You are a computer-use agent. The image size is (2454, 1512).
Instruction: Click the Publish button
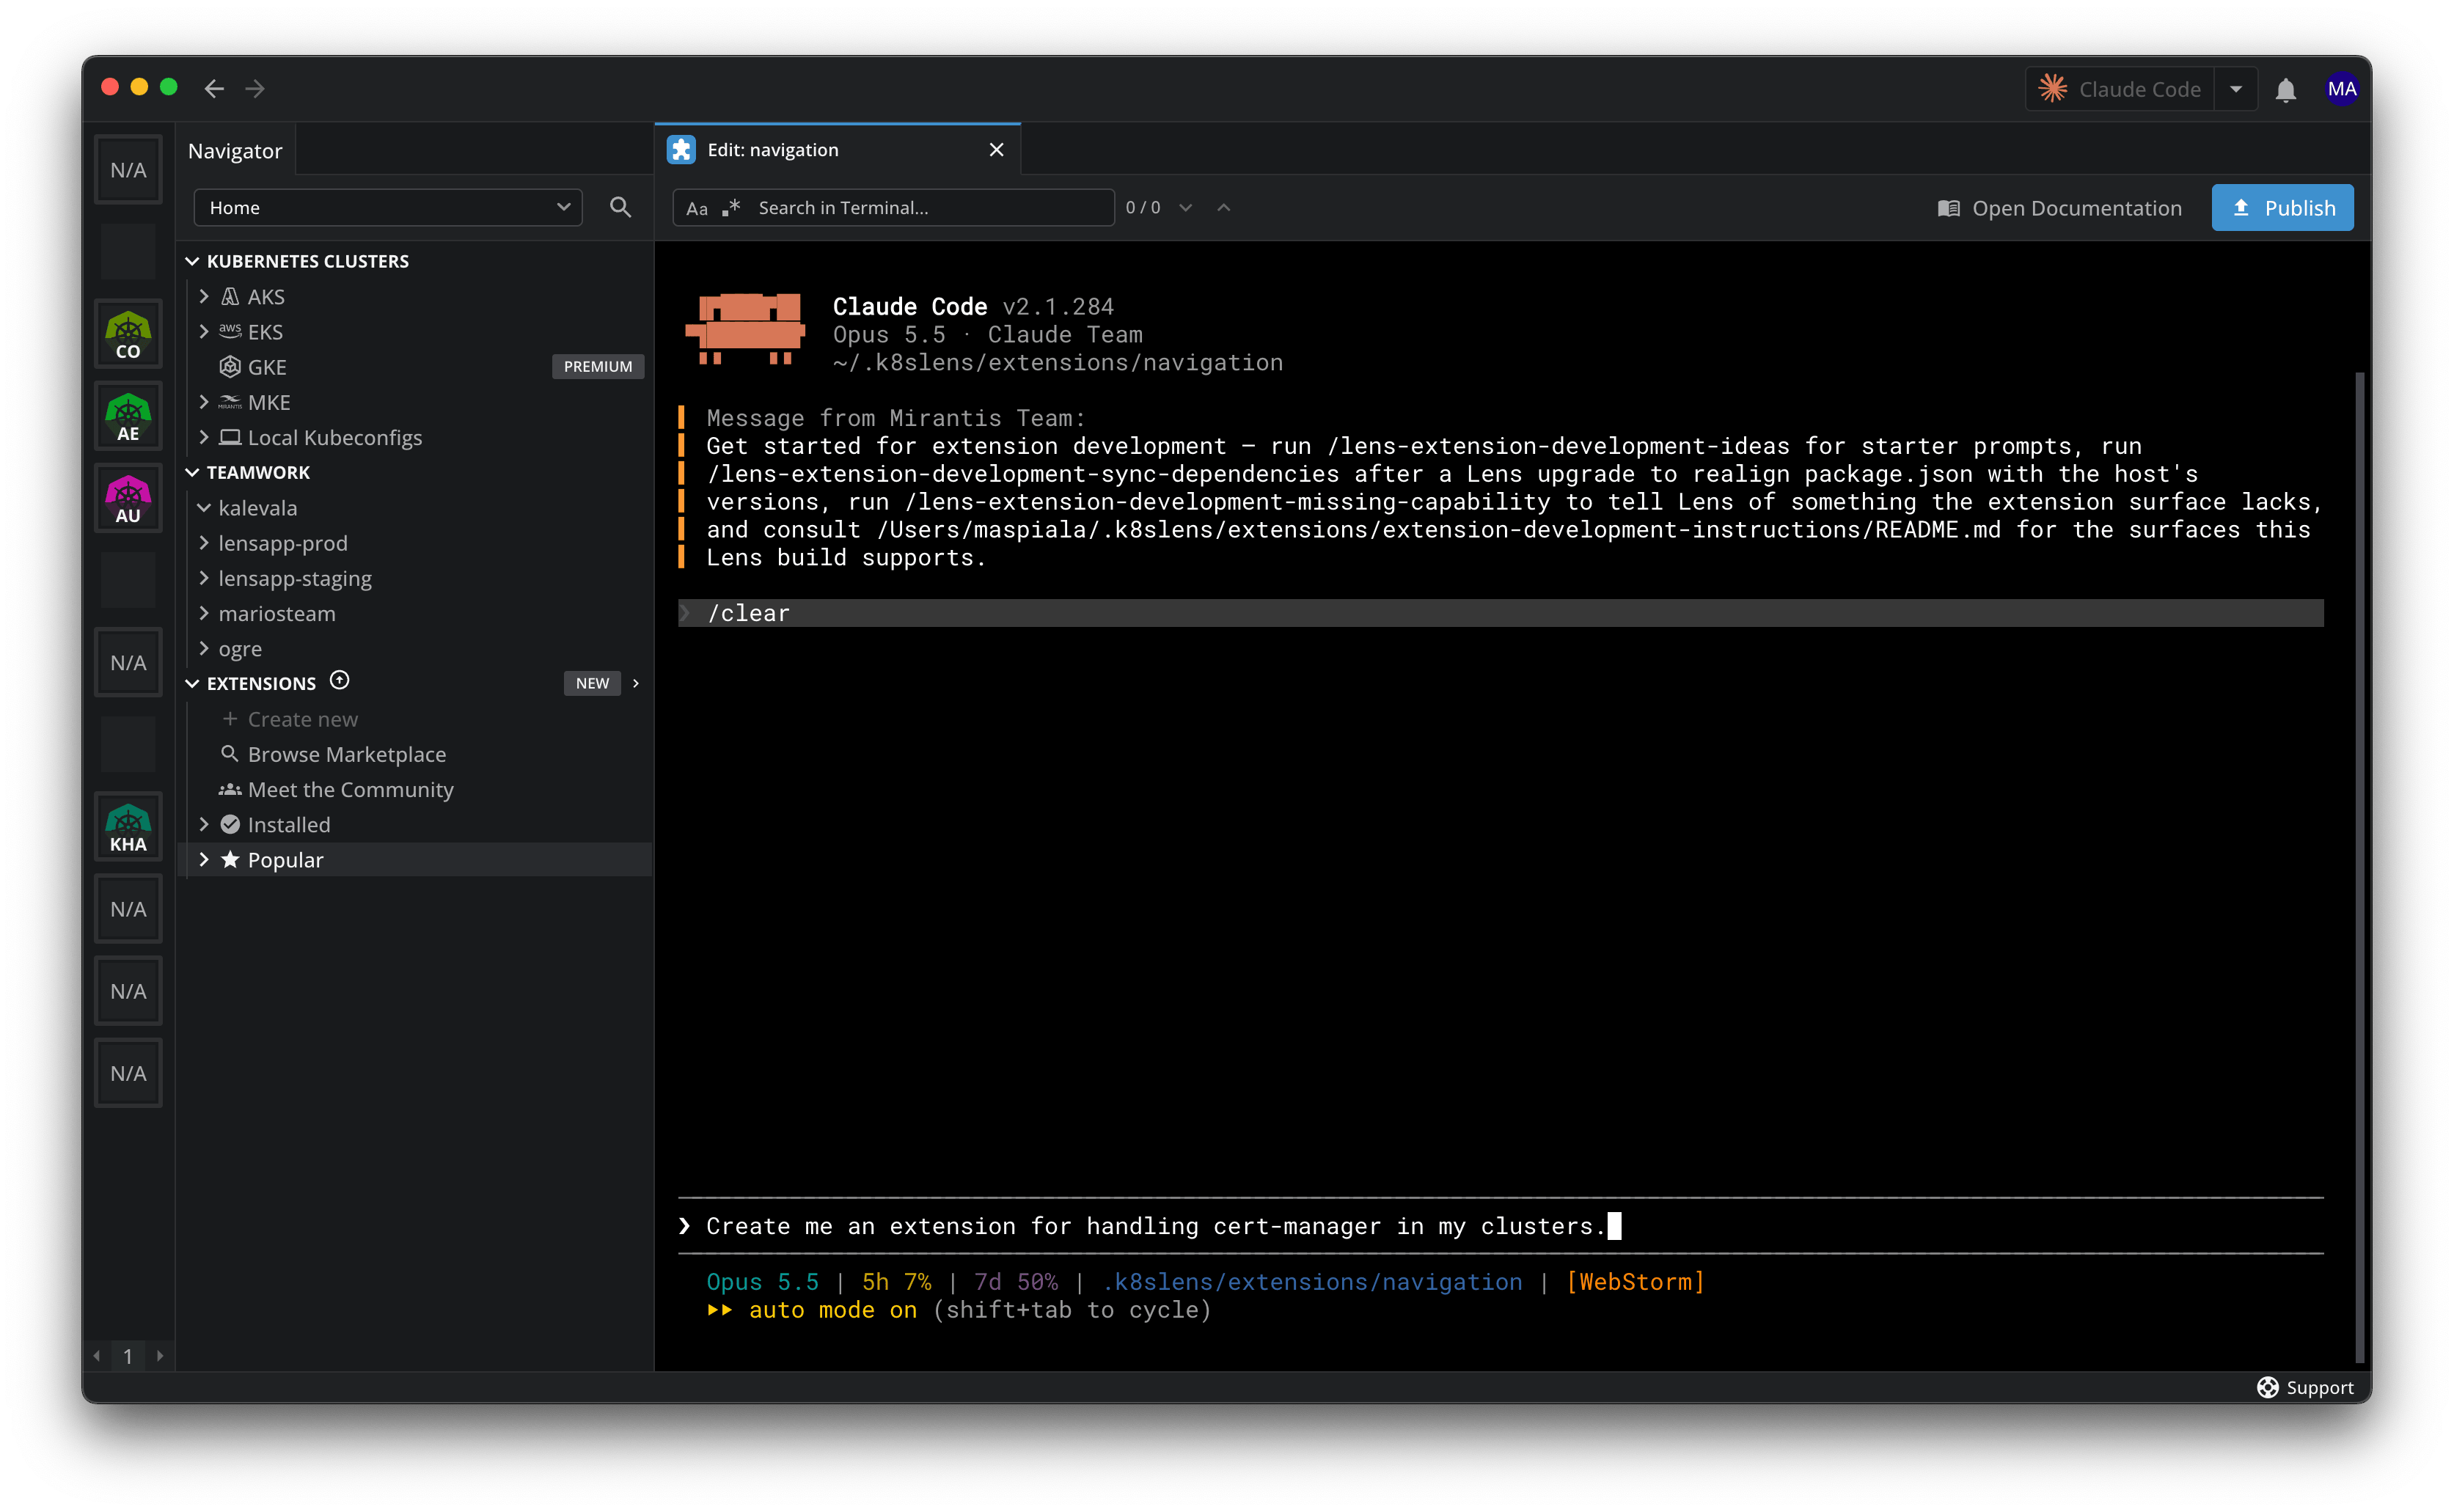(x=2282, y=208)
